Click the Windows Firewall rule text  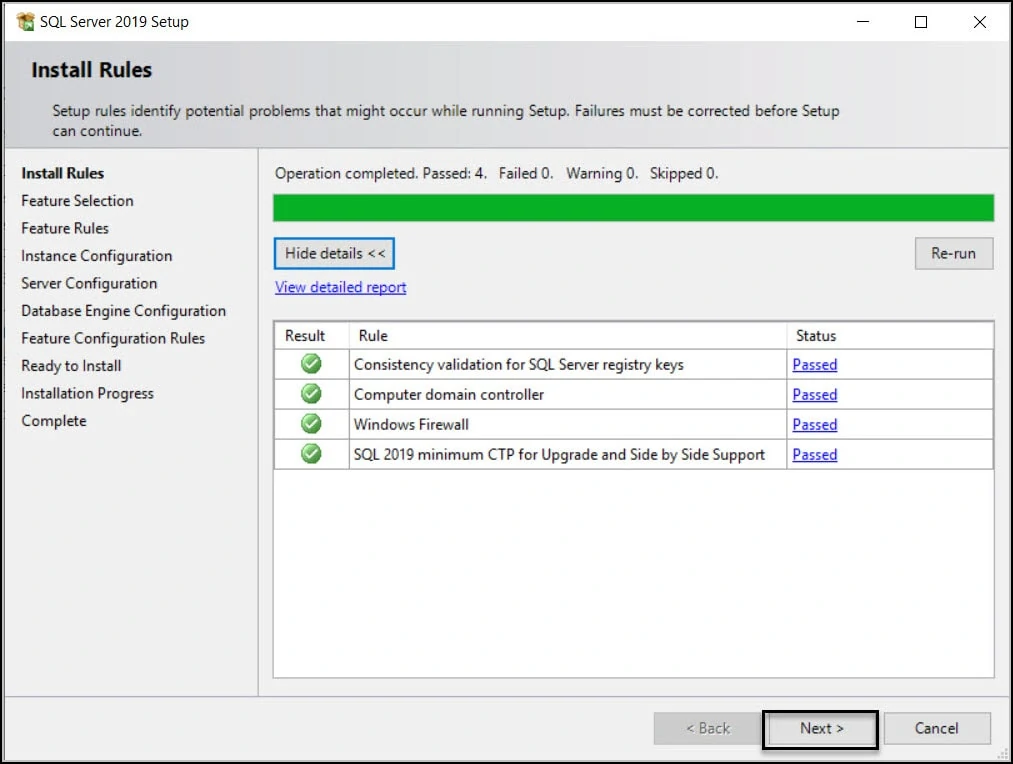click(412, 424)
